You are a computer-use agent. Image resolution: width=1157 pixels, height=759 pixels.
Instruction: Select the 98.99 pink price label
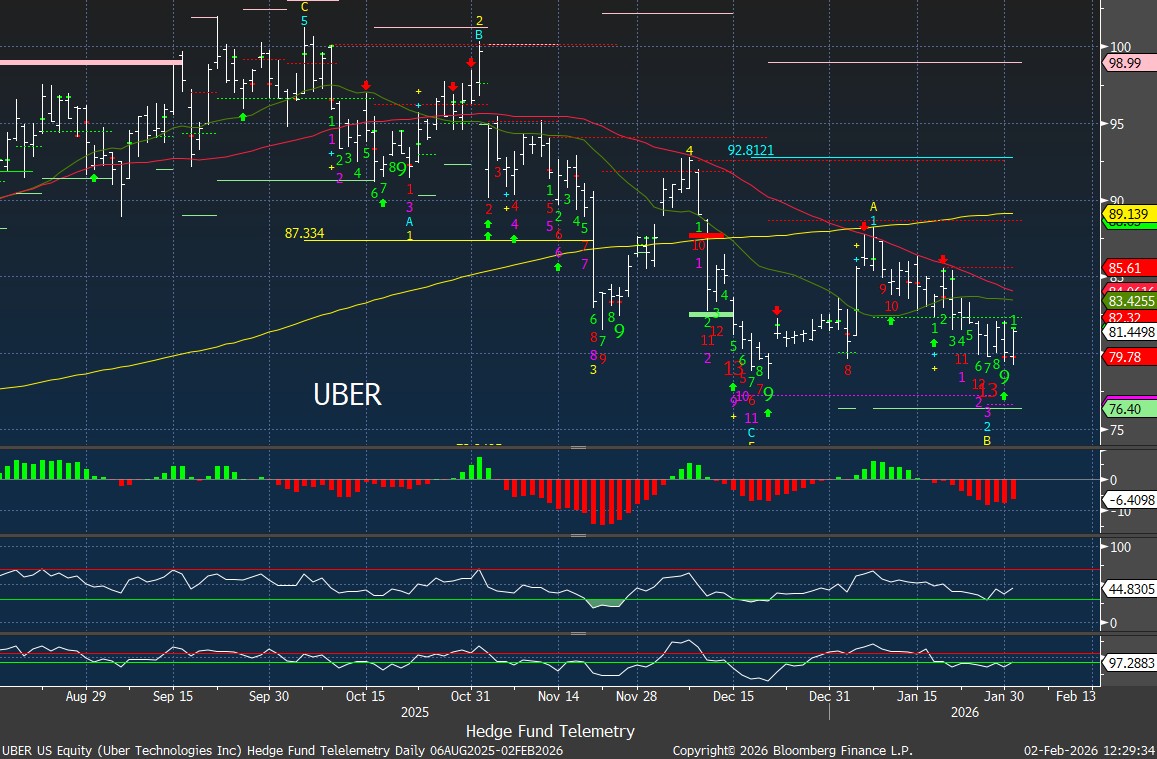(x=1128, y=63)
